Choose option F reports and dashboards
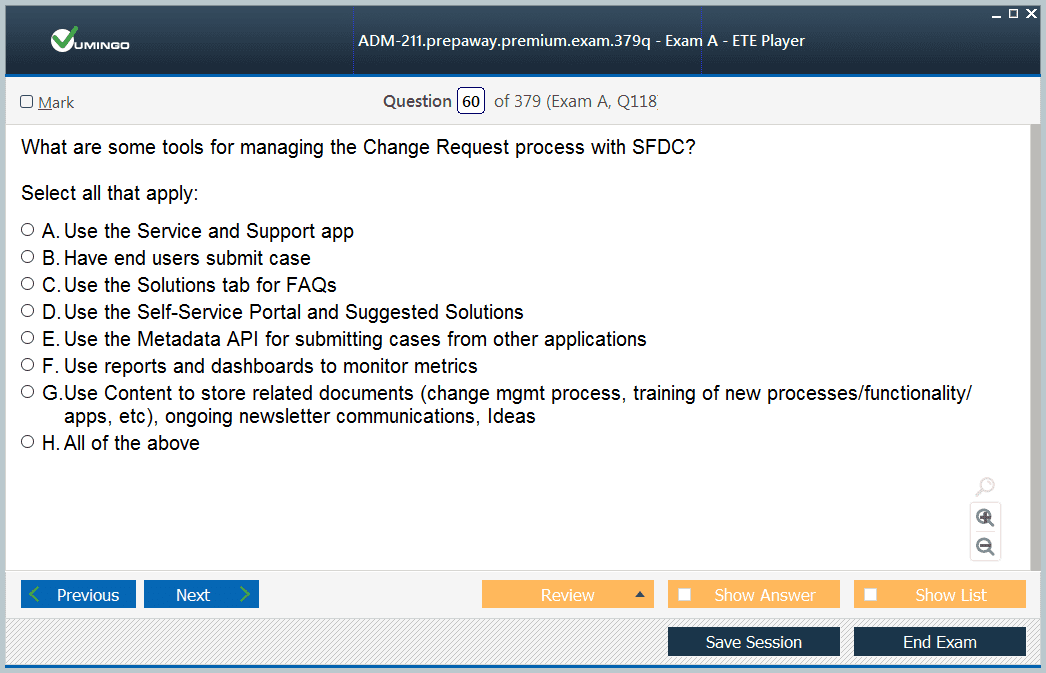Image resolution: width=1046 pixels, height=673 pixels. click(x=27, y=365)
